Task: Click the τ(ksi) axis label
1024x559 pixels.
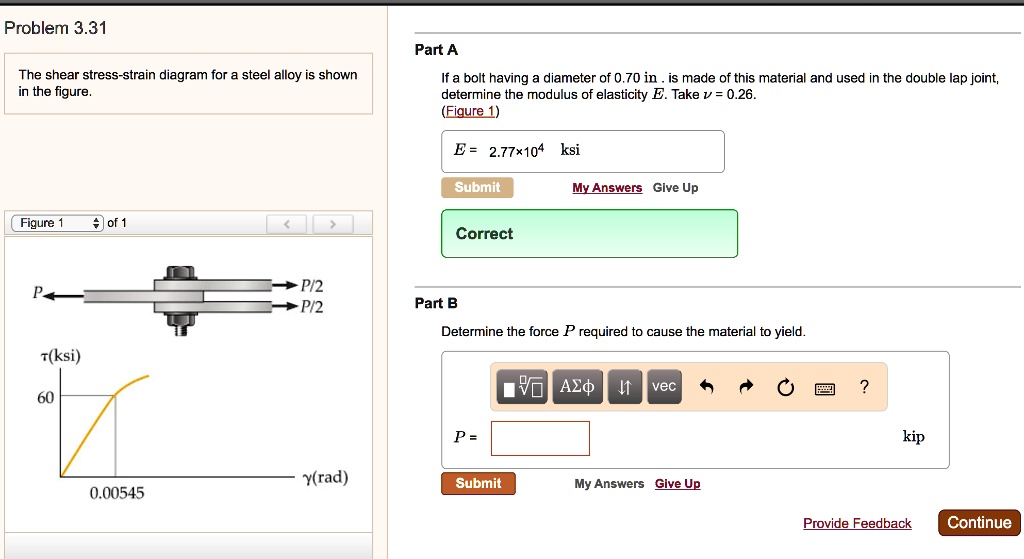Action: pyautogui.click(x=60, y=356)
